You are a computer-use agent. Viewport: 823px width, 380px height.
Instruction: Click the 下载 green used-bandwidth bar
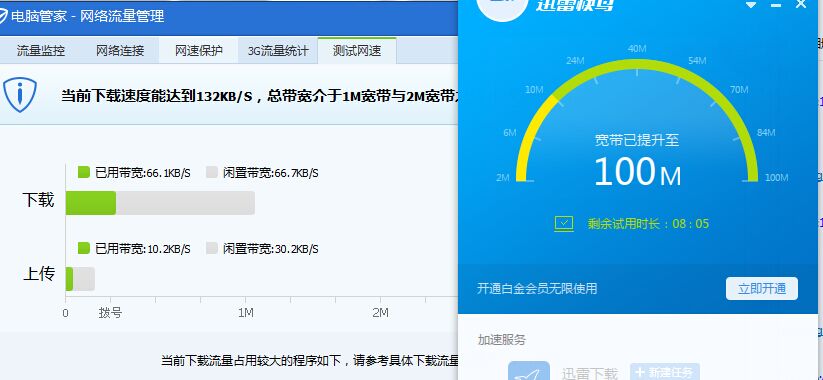91,203
